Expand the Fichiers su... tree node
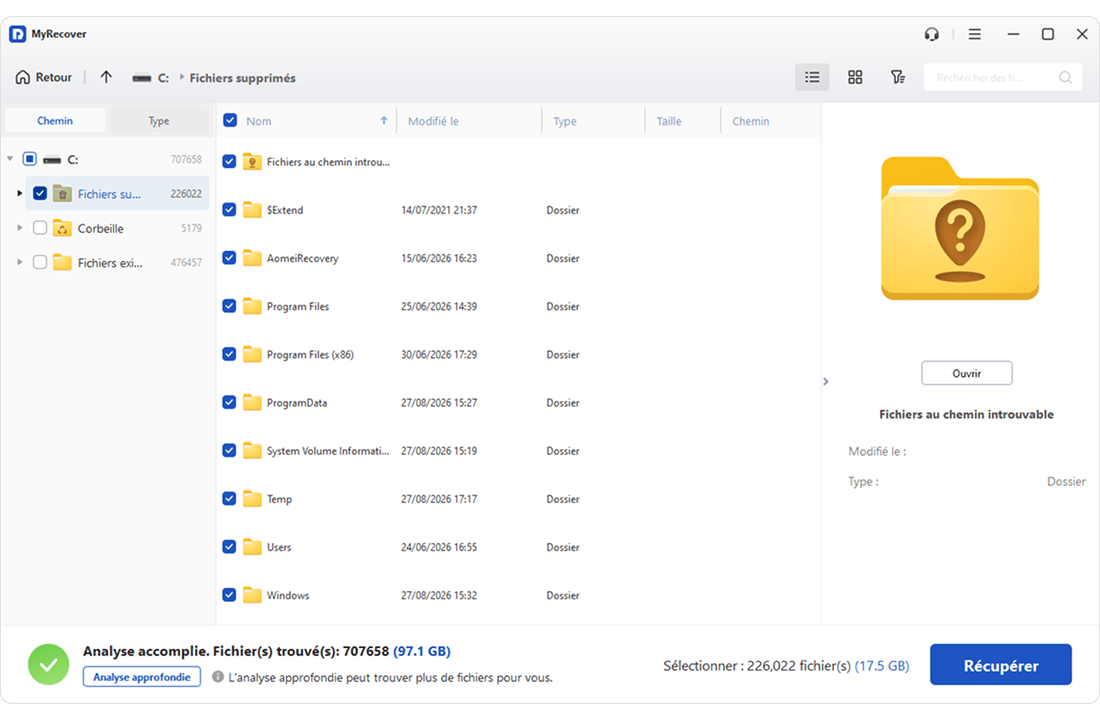Screen dimensions: 1100x720 20,193
